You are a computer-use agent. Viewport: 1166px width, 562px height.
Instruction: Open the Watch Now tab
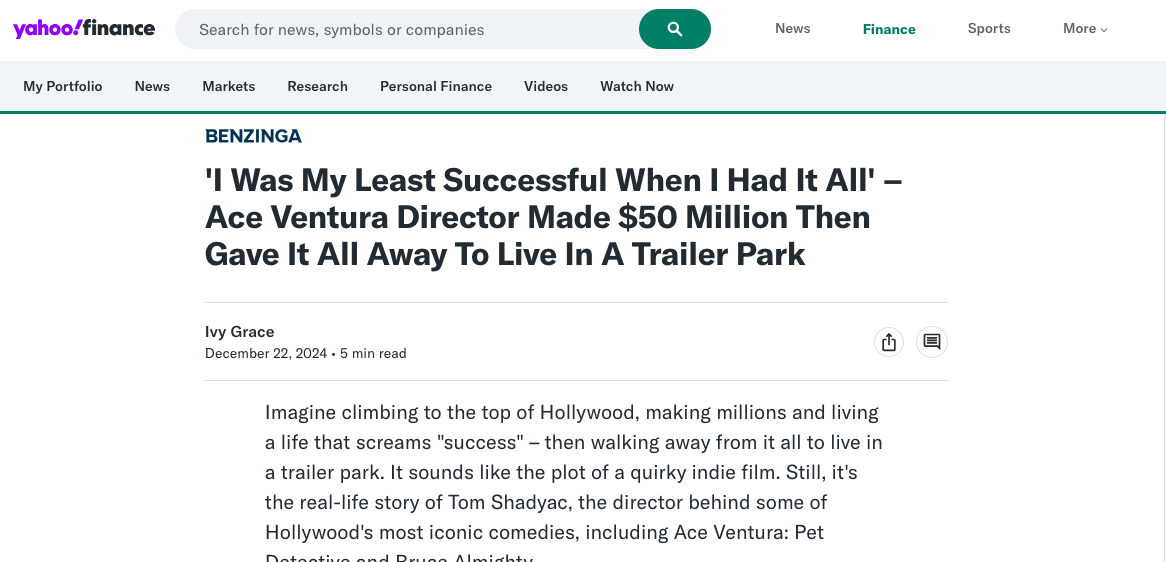(x=637, y=86)
